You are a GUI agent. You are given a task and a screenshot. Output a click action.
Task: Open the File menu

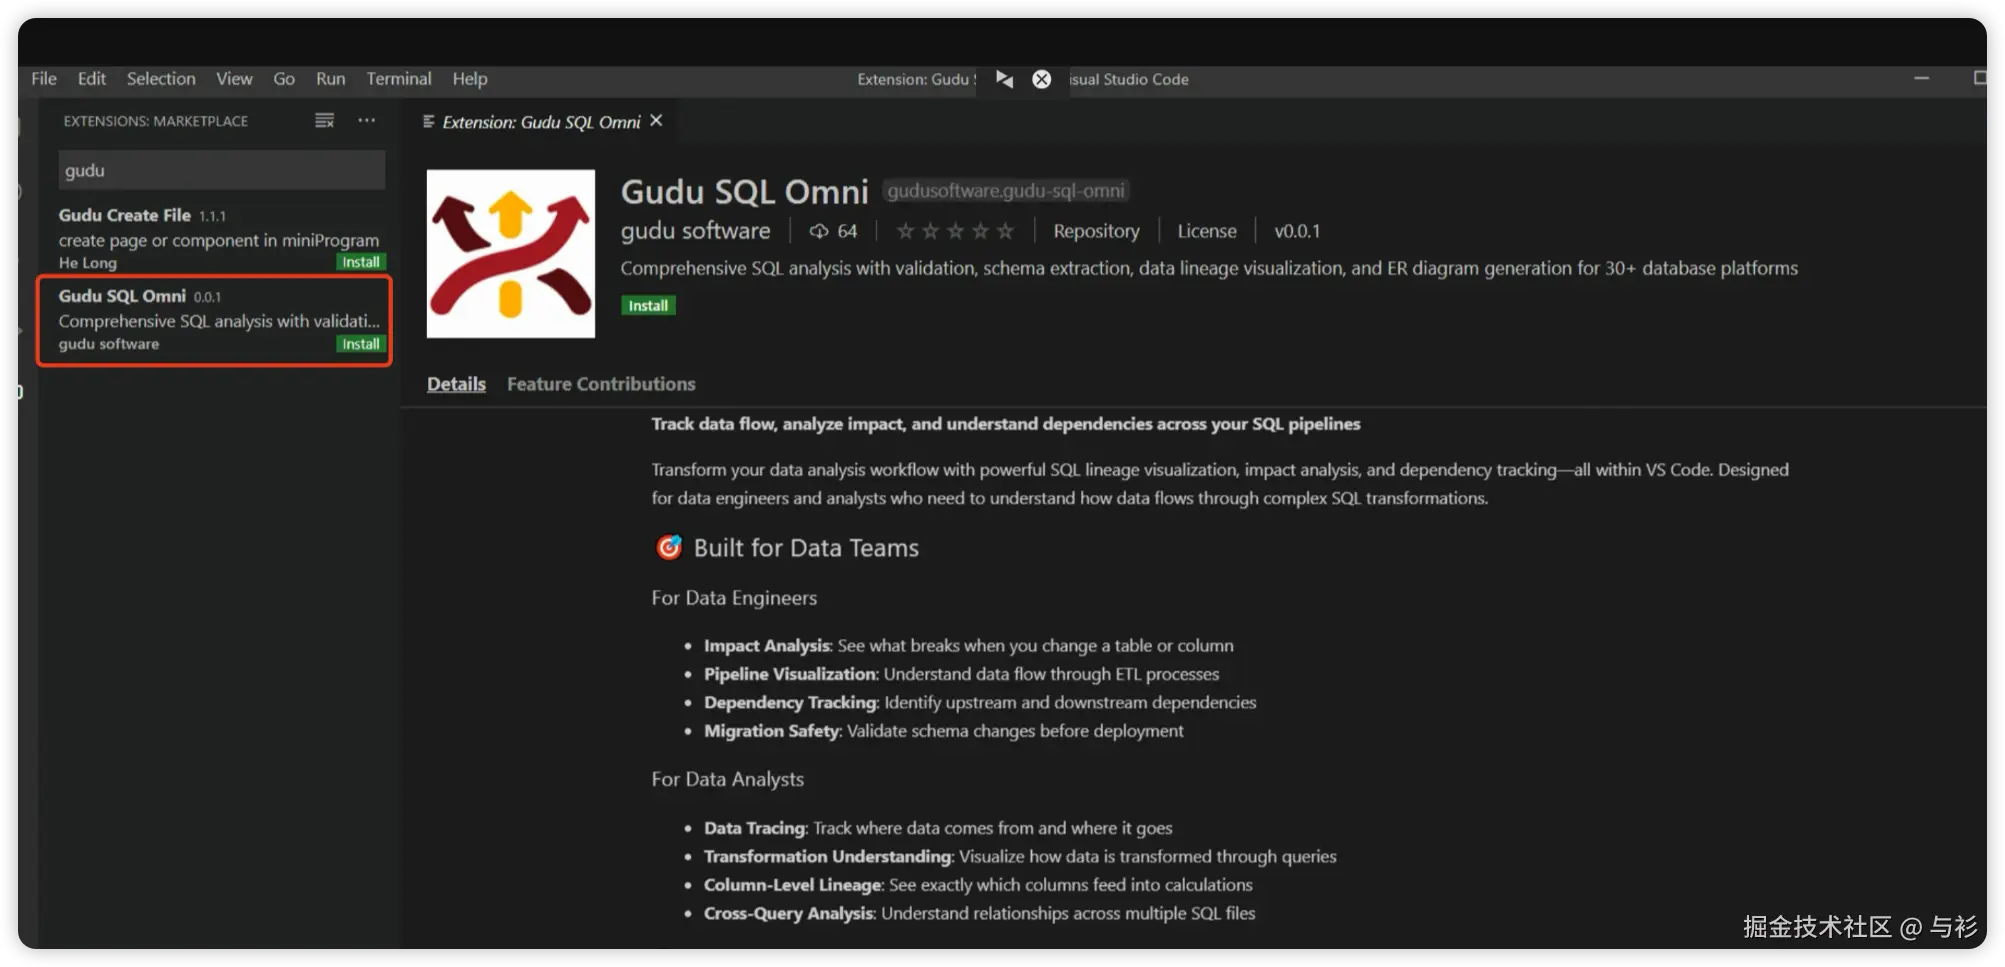[44, 79]
